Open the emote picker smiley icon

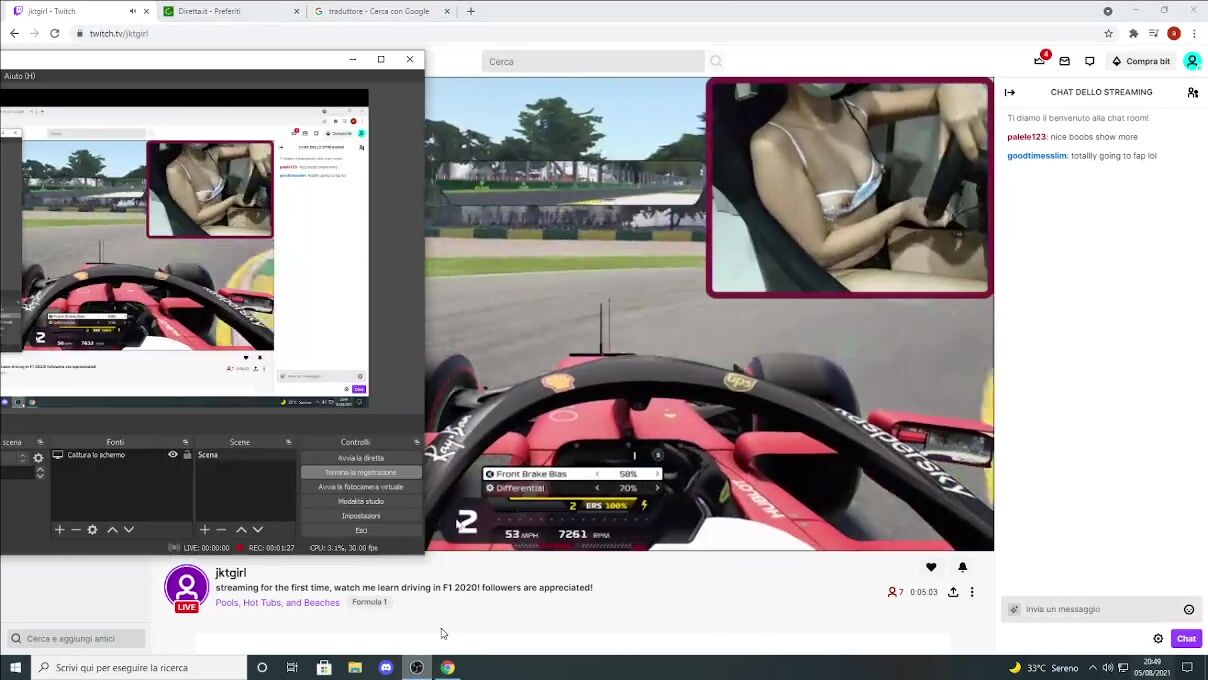tap(1188, 609)
